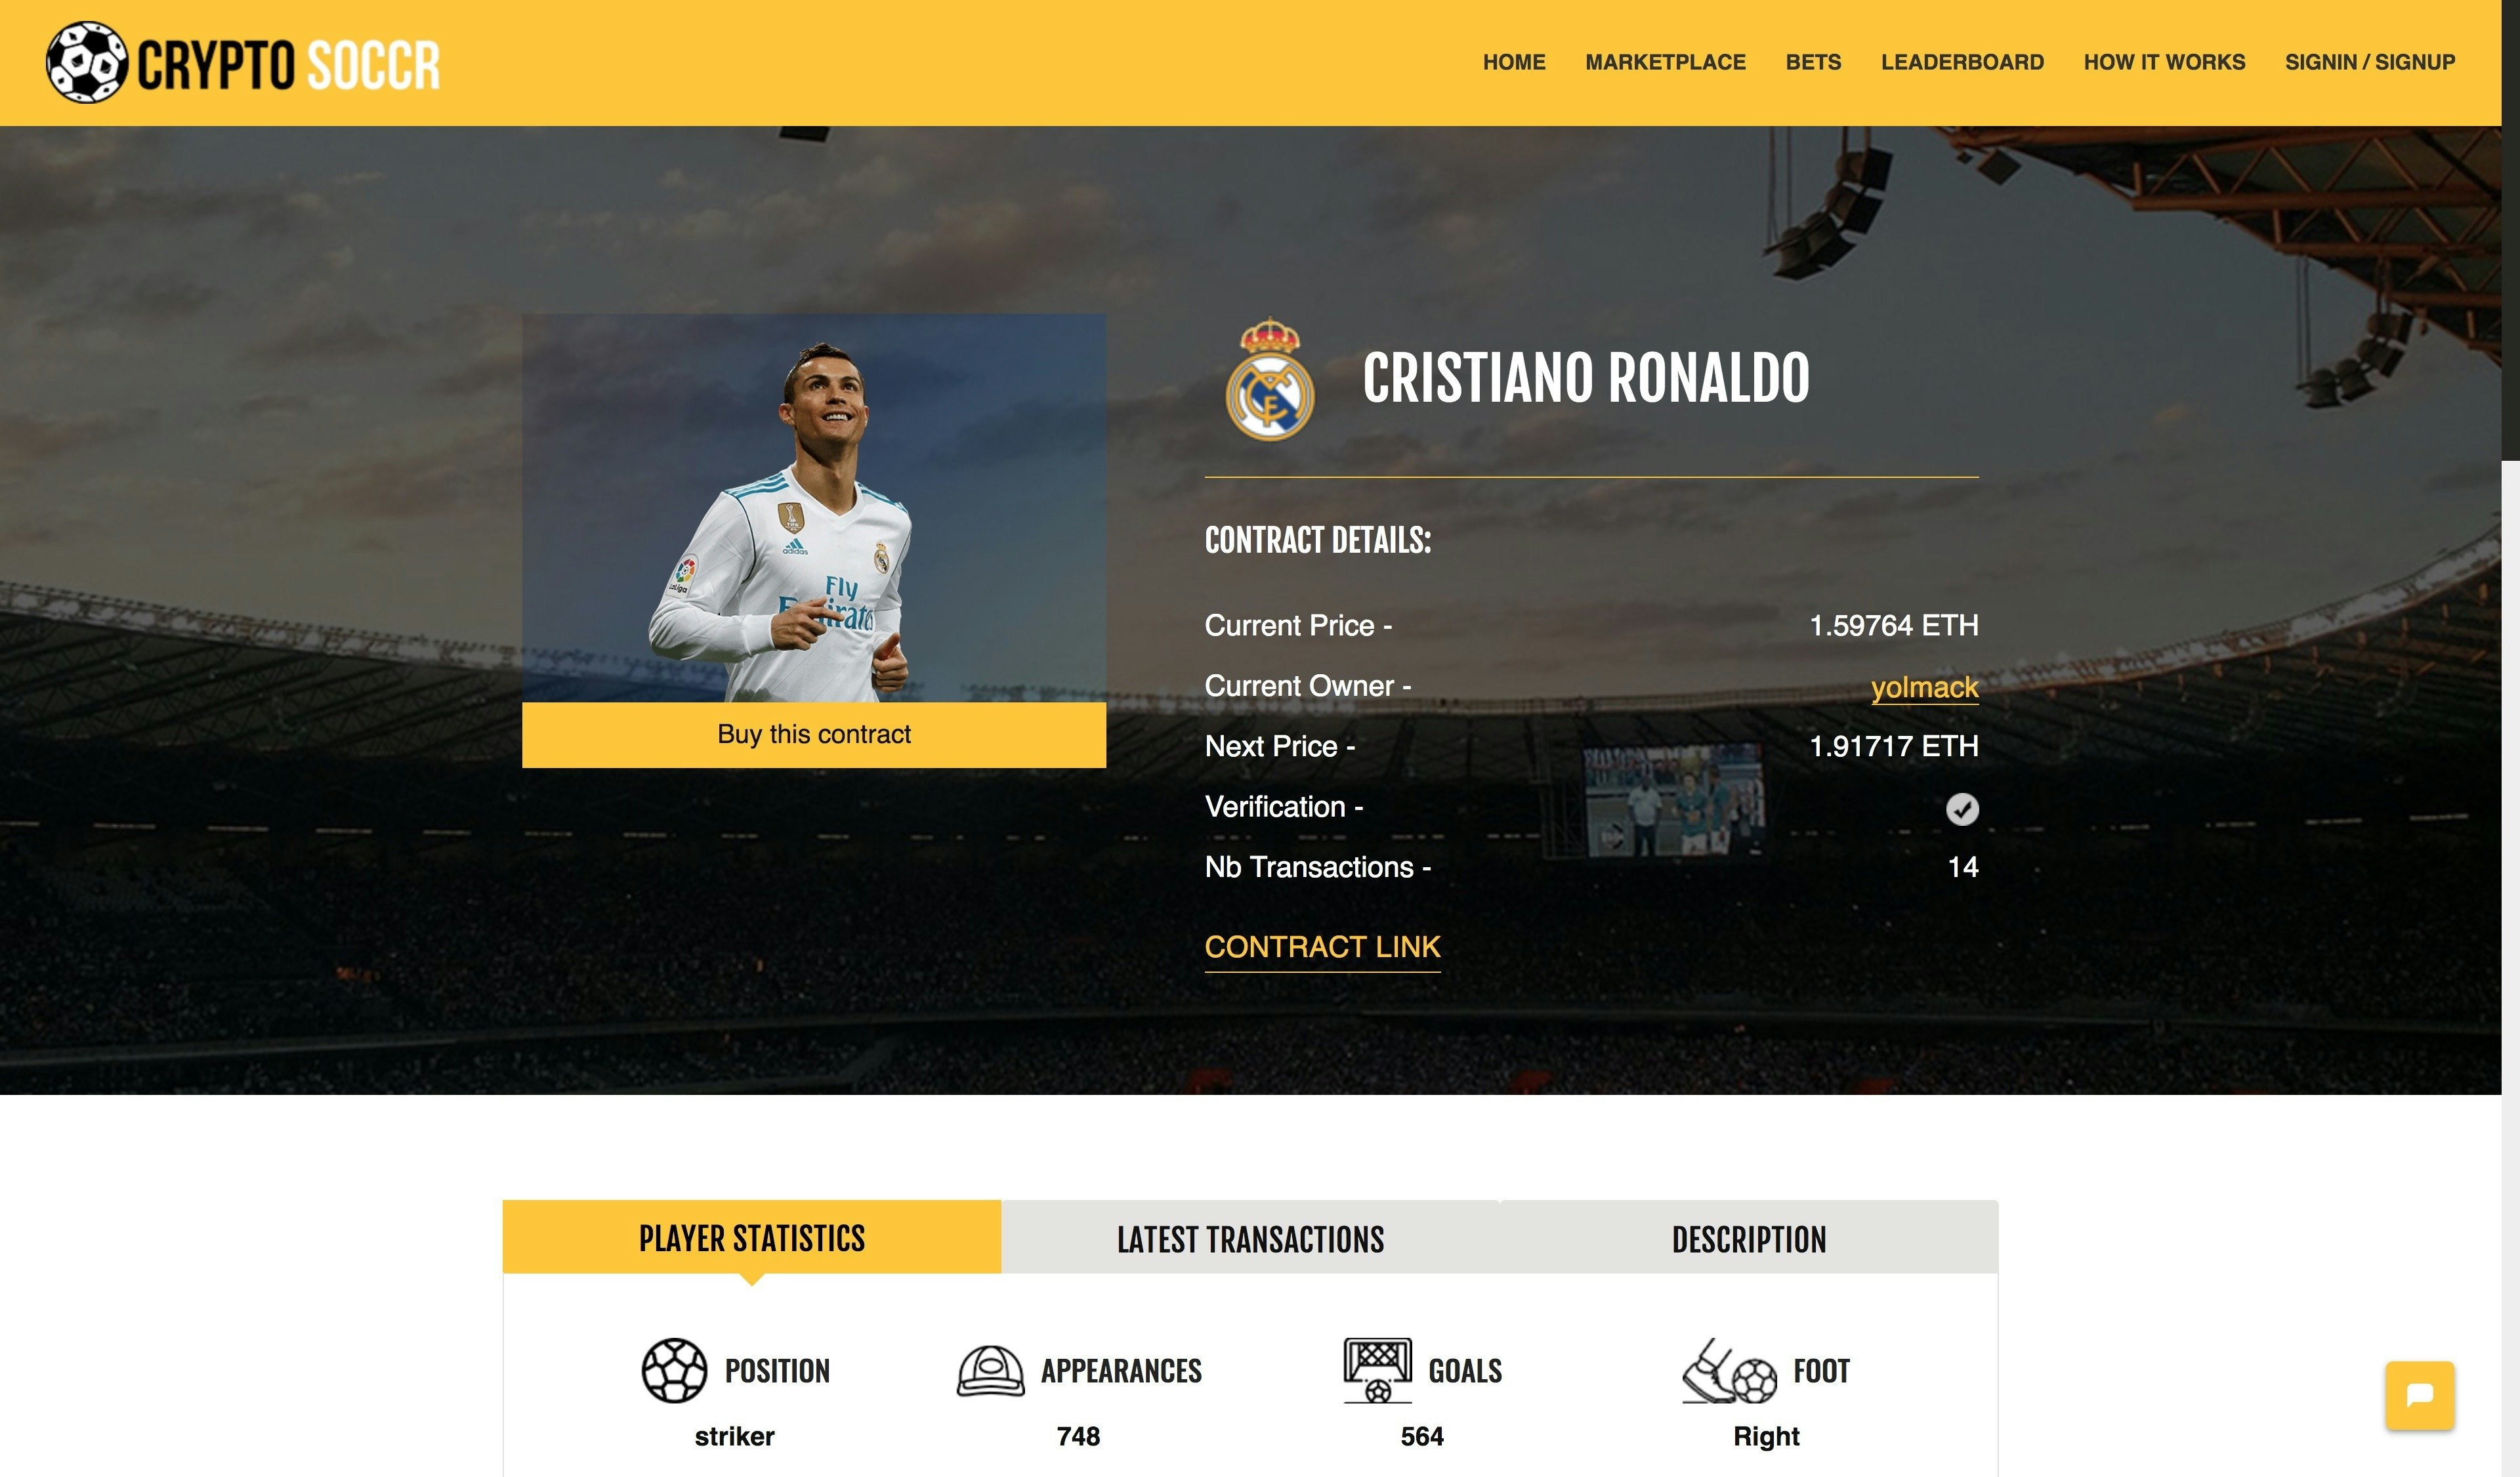2520x1477 pixels.
Task: Click the Real Madrid club crest
Action: [1269, 379]
